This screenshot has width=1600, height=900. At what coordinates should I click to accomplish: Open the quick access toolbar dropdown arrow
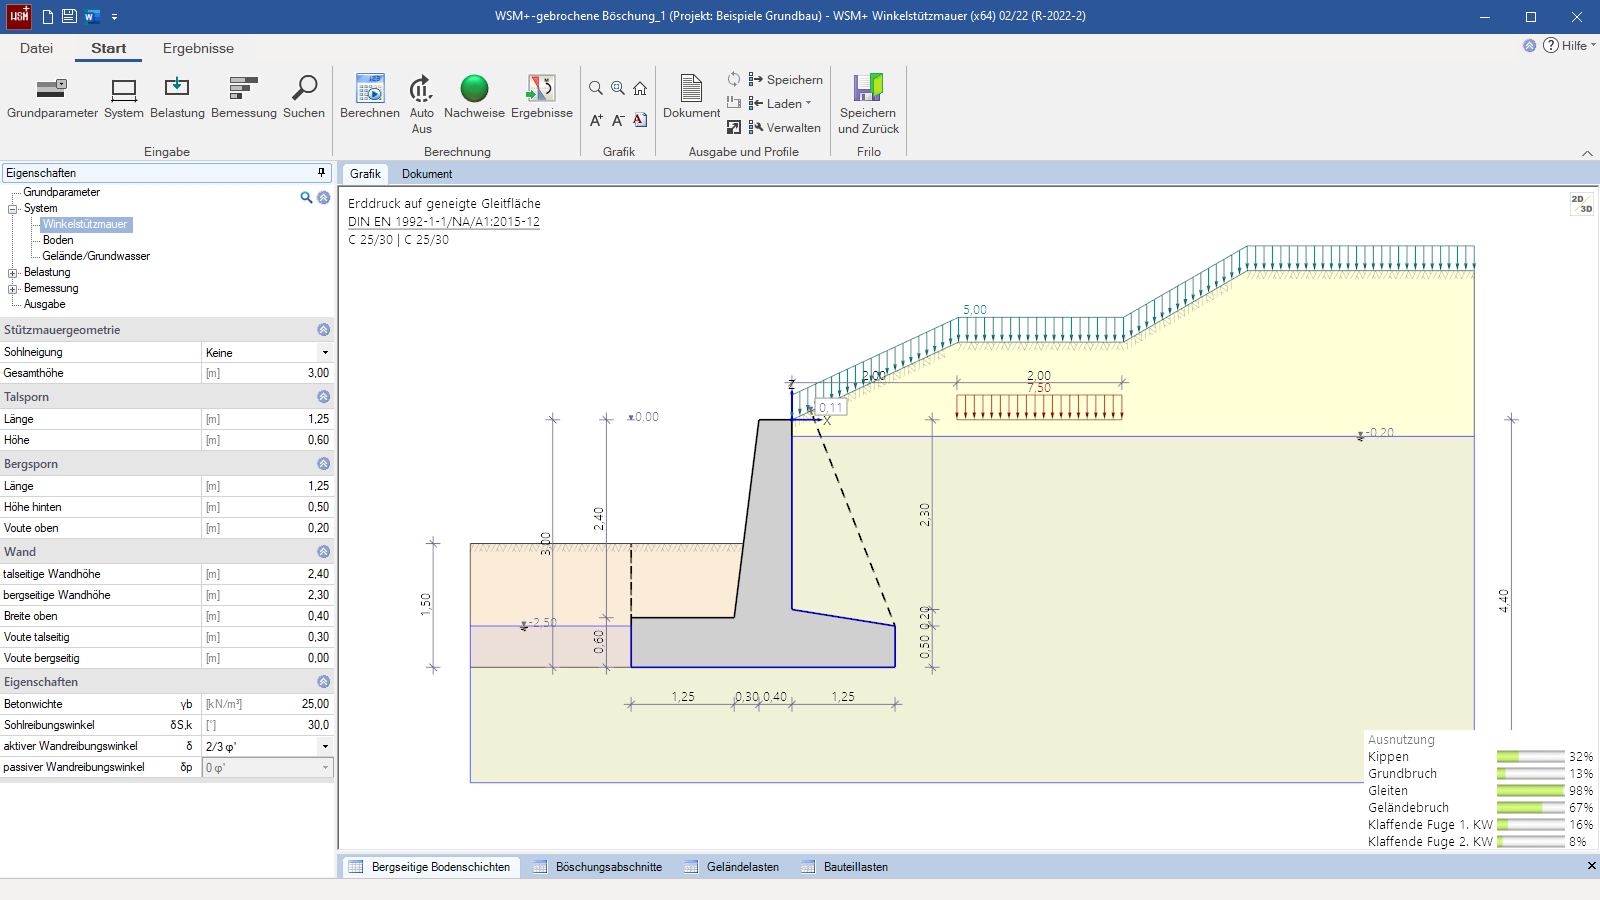tap(114, 17)
